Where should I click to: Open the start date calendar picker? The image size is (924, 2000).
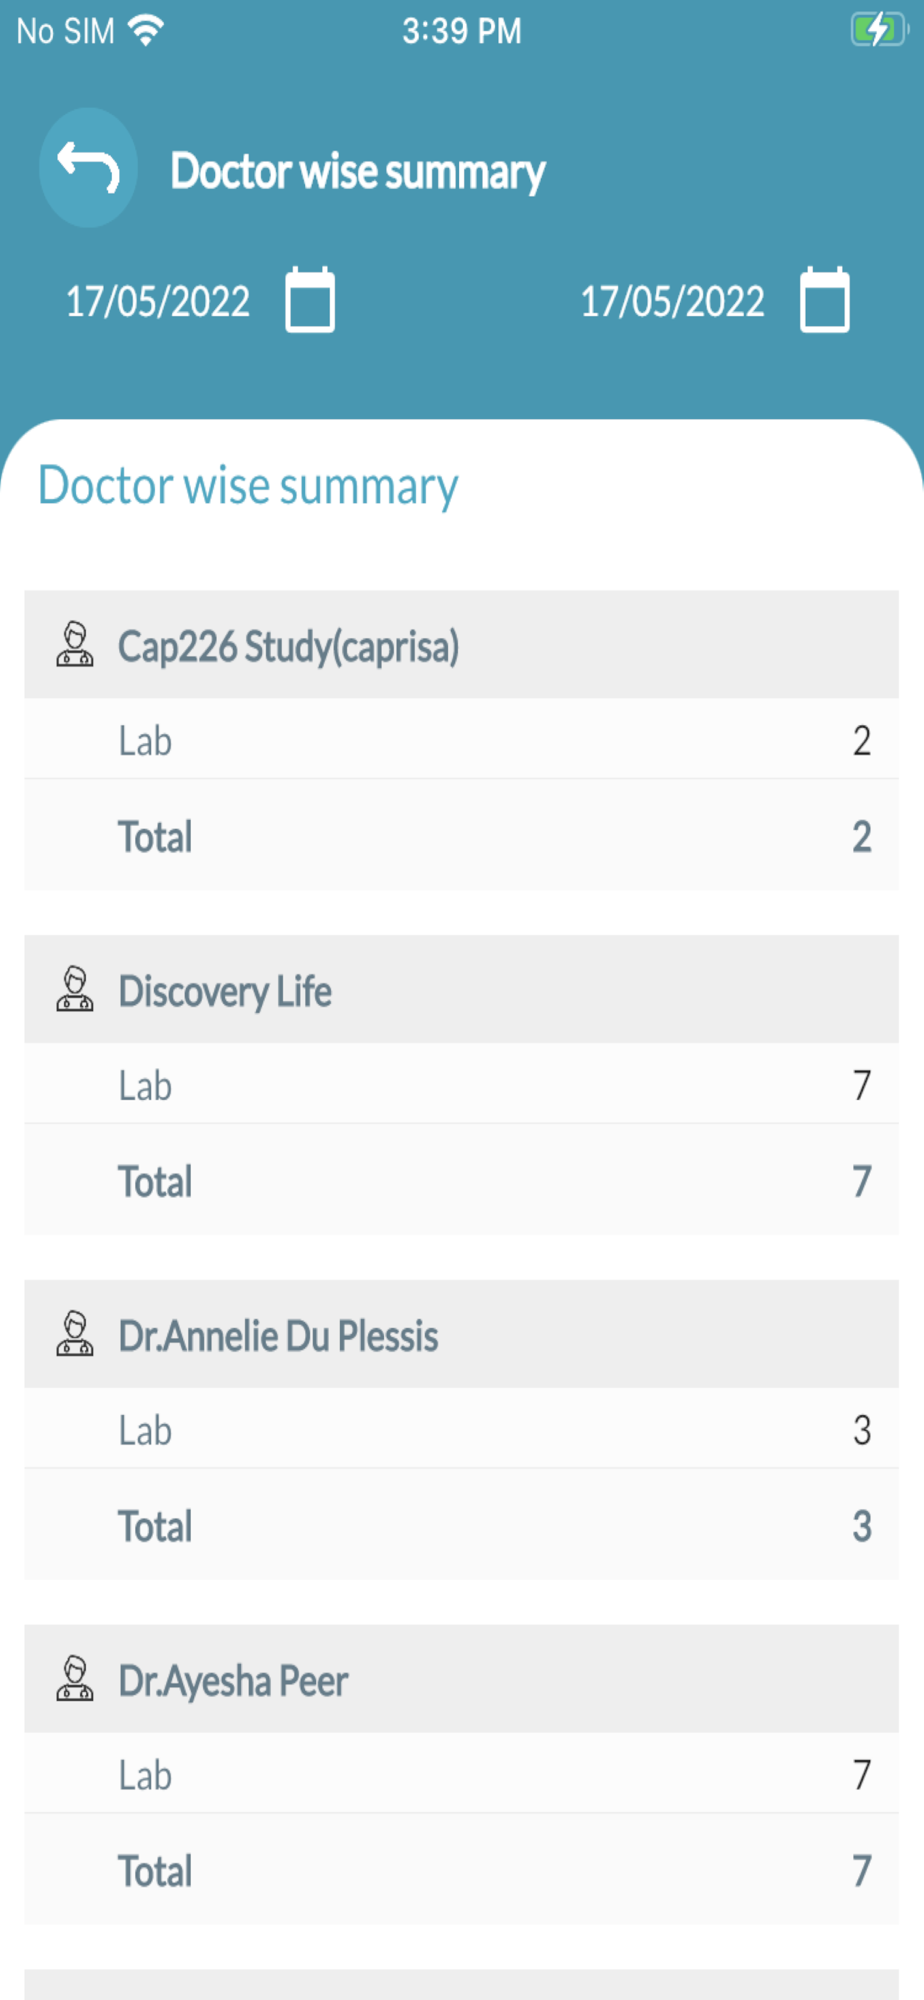(x=310, y=299)
